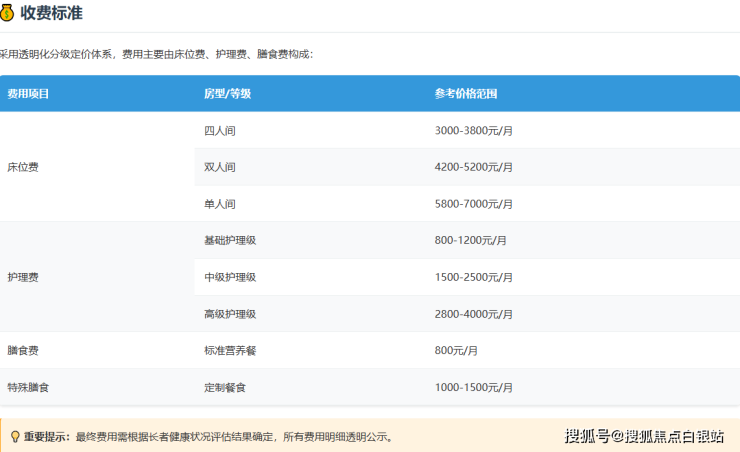Click the 单人间 room type cell
The image size is (740, 452).
pyautogui.click(x=219, y=204)
